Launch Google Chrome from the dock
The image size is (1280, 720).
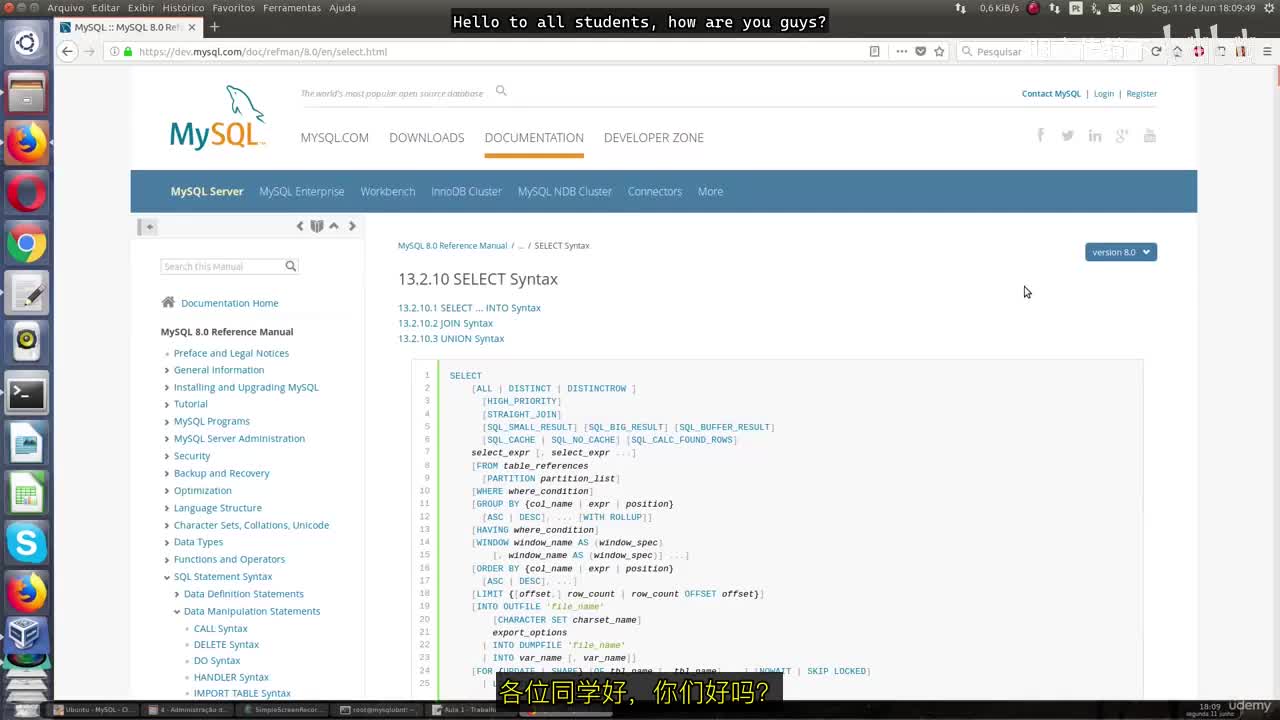click(26, 243)
